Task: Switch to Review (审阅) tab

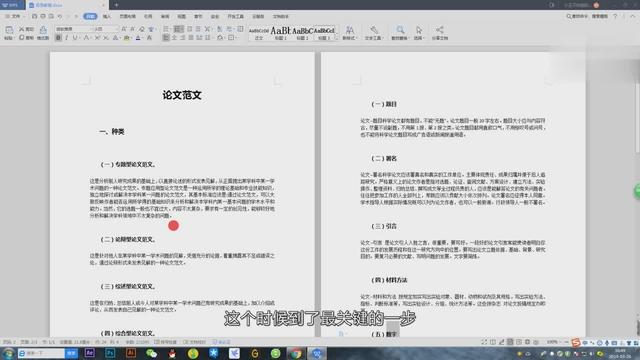Action: 165,16
